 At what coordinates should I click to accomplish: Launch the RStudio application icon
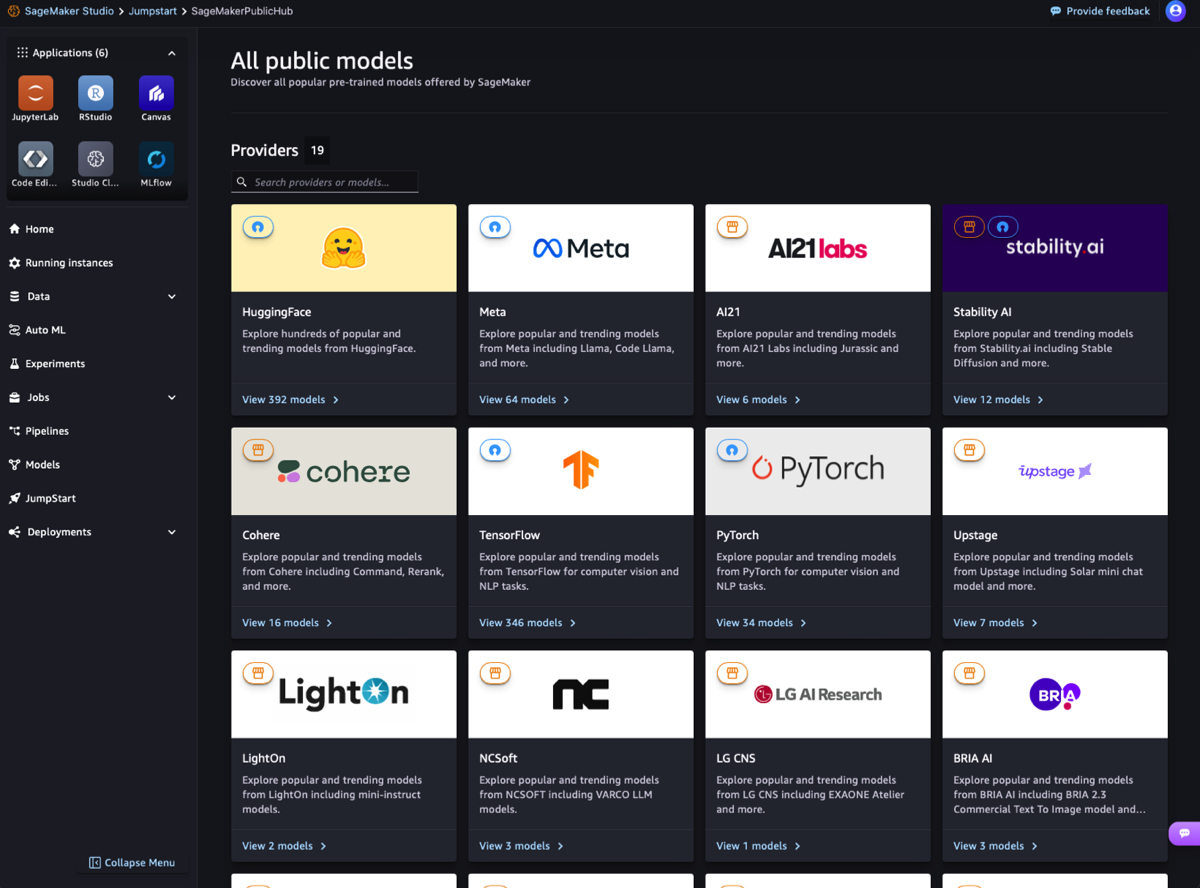point(95,94)
